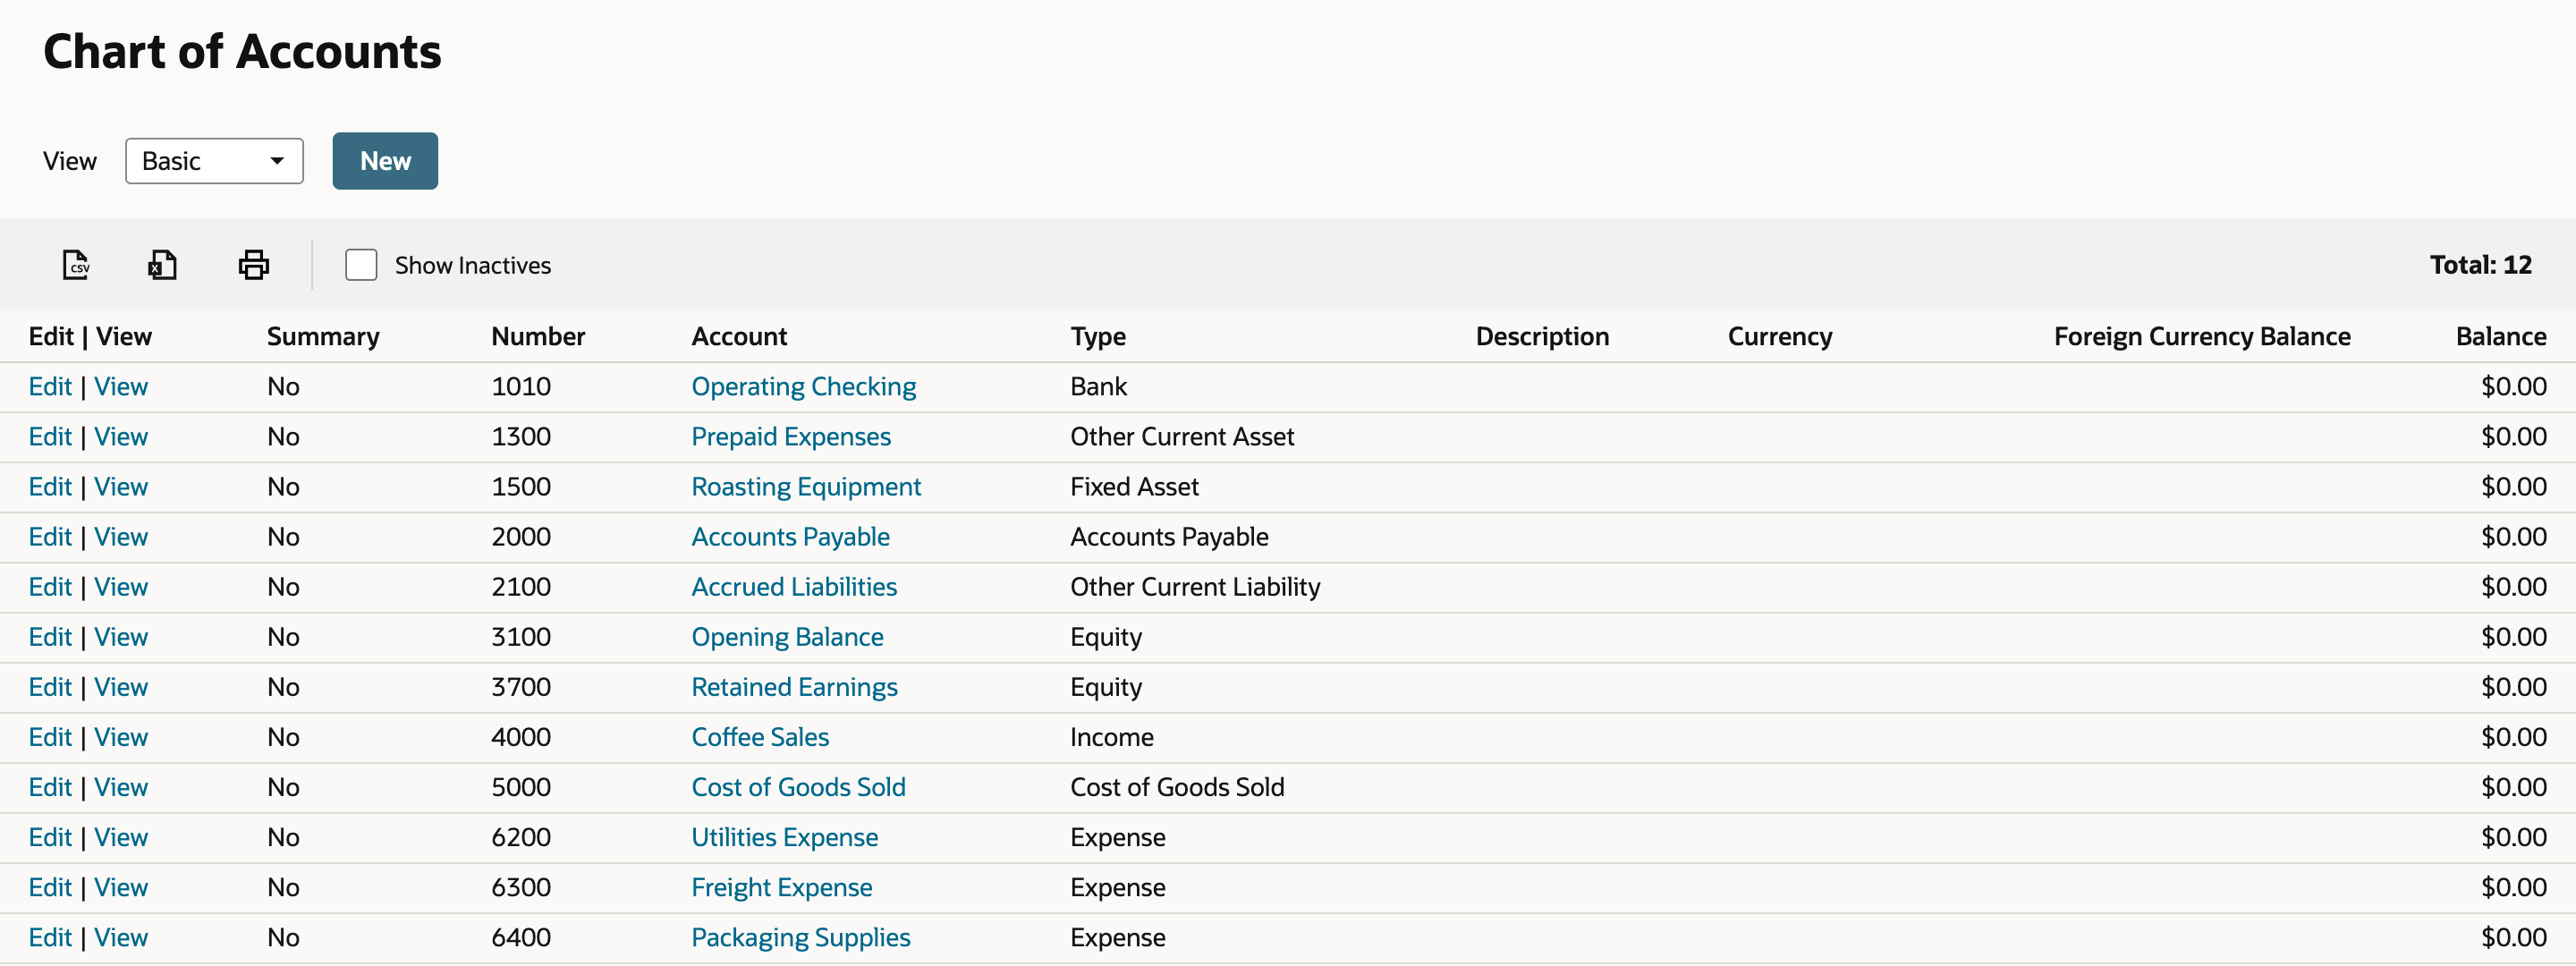2576x966 pixels.
Task: Edit the account numbered 5000
Action: click(x=50, y=787)
